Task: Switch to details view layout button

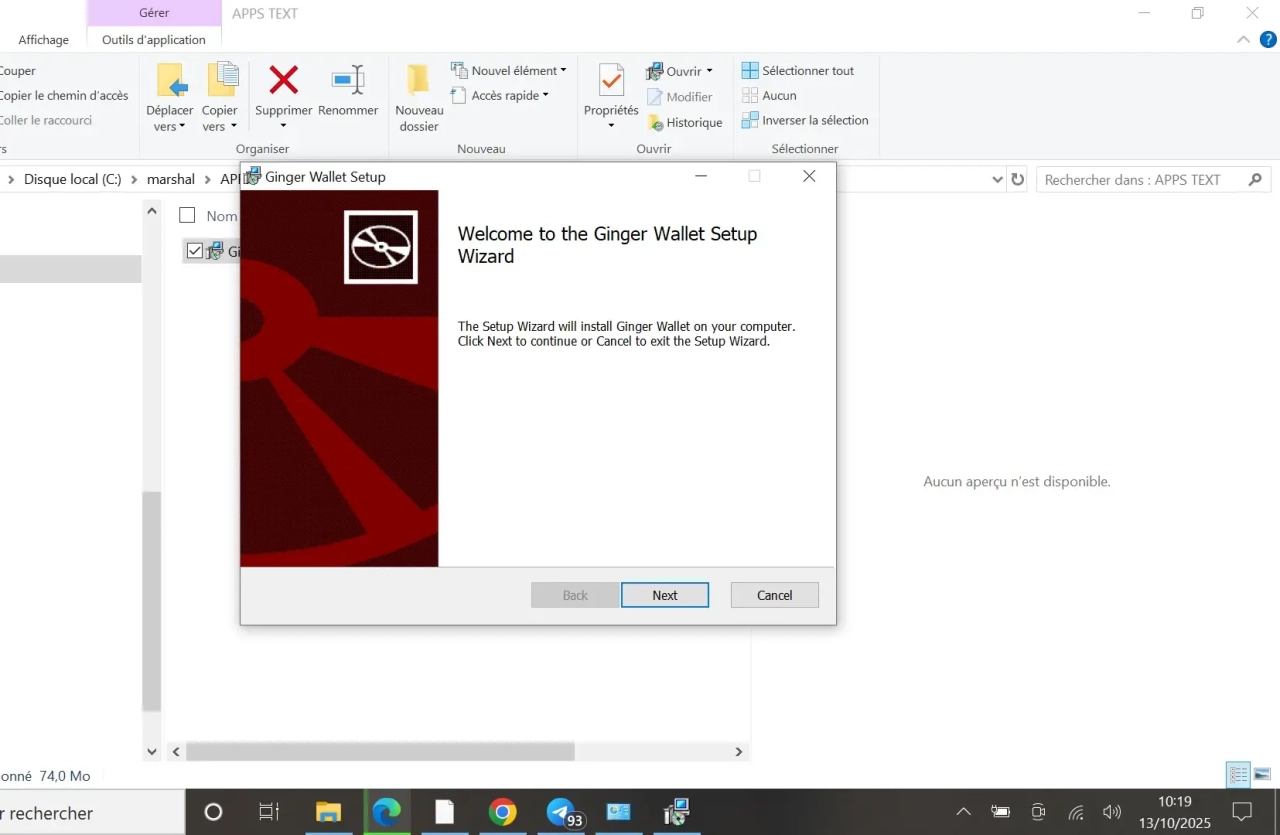Action: tap(1239, 775)
